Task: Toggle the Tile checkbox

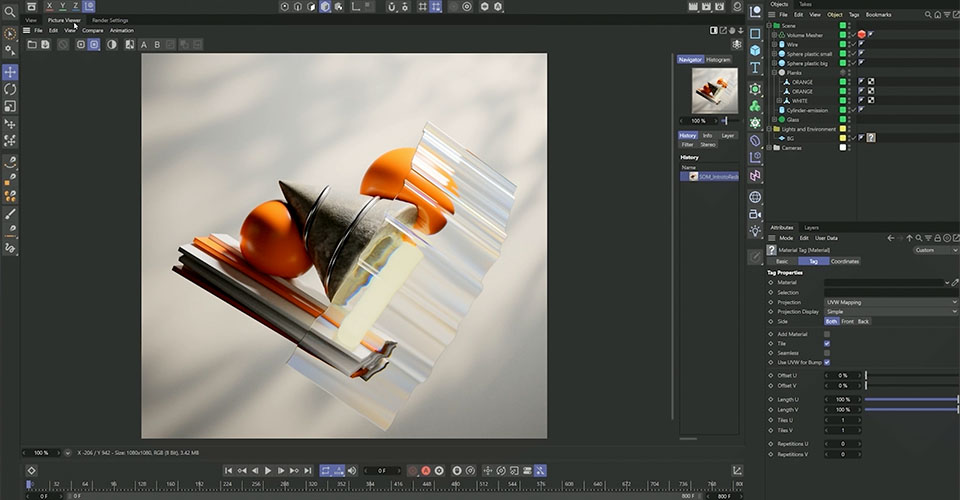Action: click(827, 344)
